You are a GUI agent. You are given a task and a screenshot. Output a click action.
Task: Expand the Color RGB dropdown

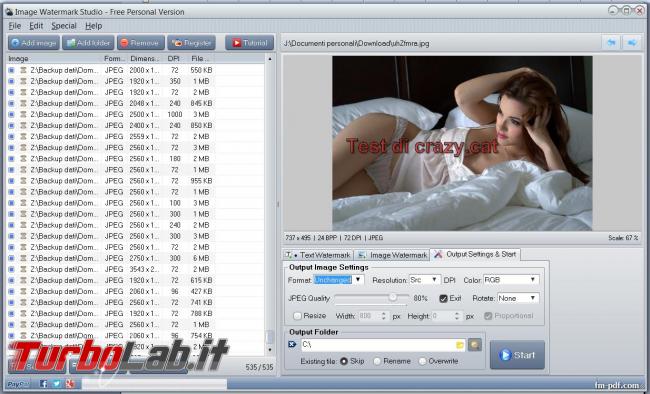(511, 280)
